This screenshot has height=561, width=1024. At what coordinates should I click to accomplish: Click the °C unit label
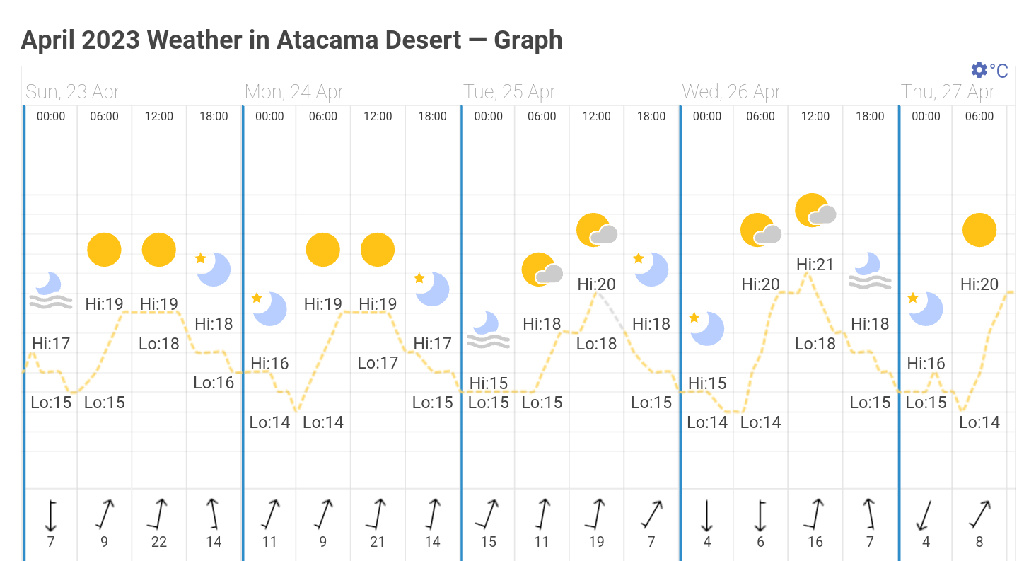[999, 71]
